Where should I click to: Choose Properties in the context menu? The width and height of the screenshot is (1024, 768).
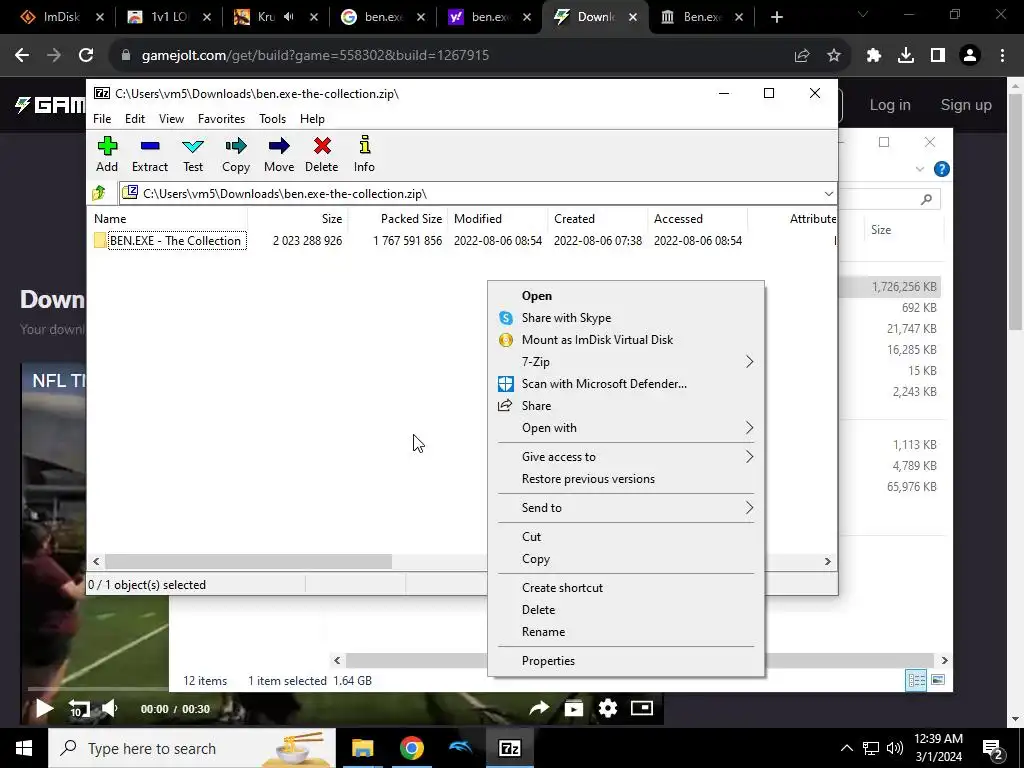[x=626, y=661]
